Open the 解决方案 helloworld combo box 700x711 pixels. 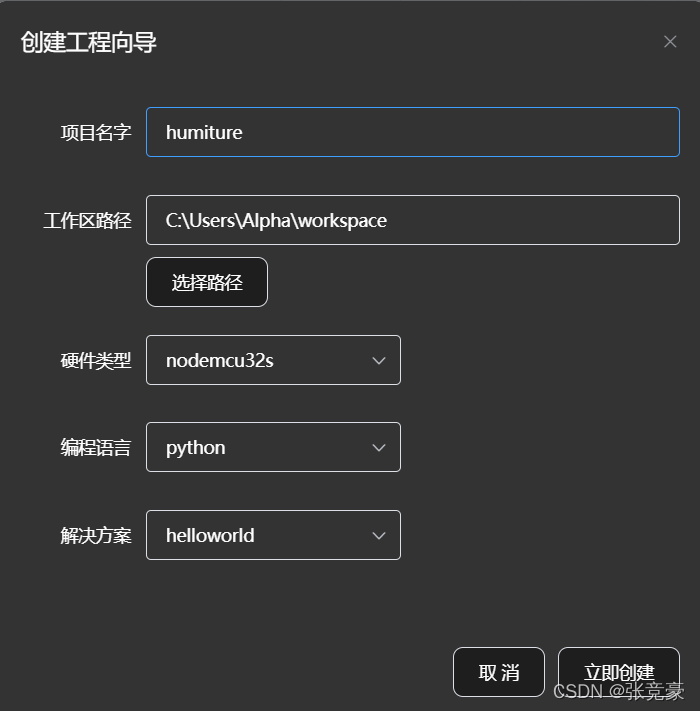pos(273,535)
